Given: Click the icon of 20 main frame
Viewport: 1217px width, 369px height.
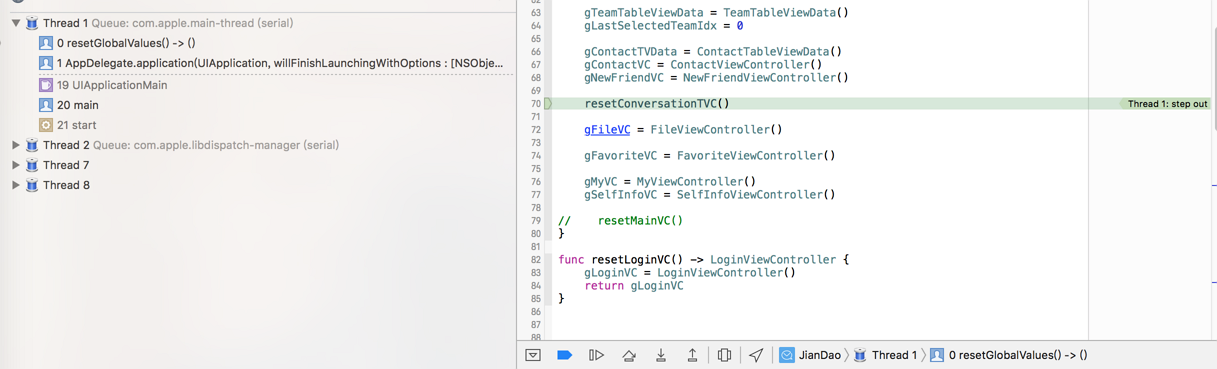Looking at the screenshot, I should point(46,105).
